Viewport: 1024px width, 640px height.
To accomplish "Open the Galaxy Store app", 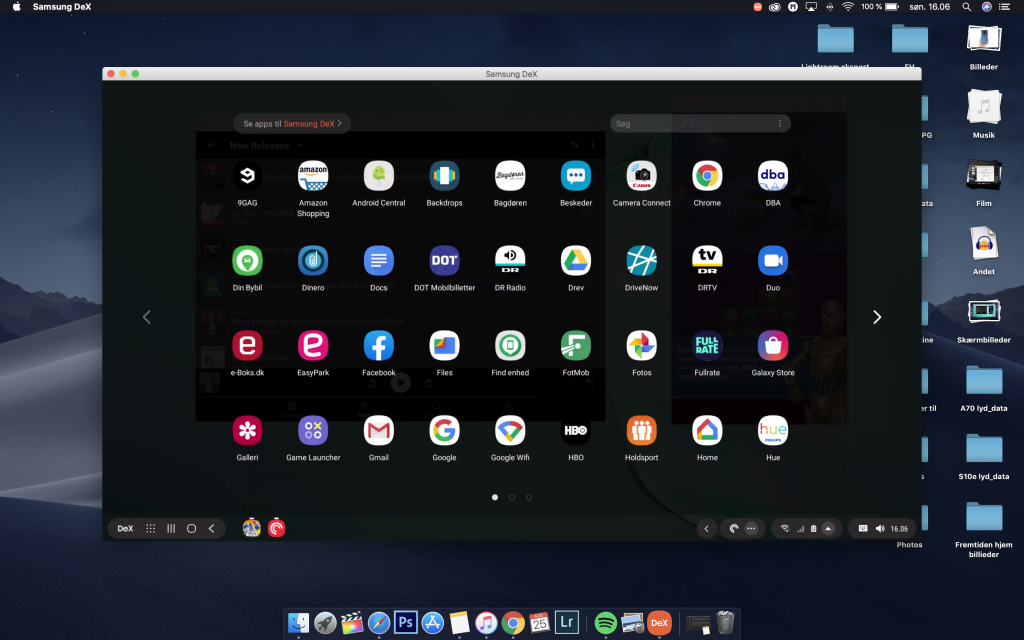I will (x=773, y=345).
